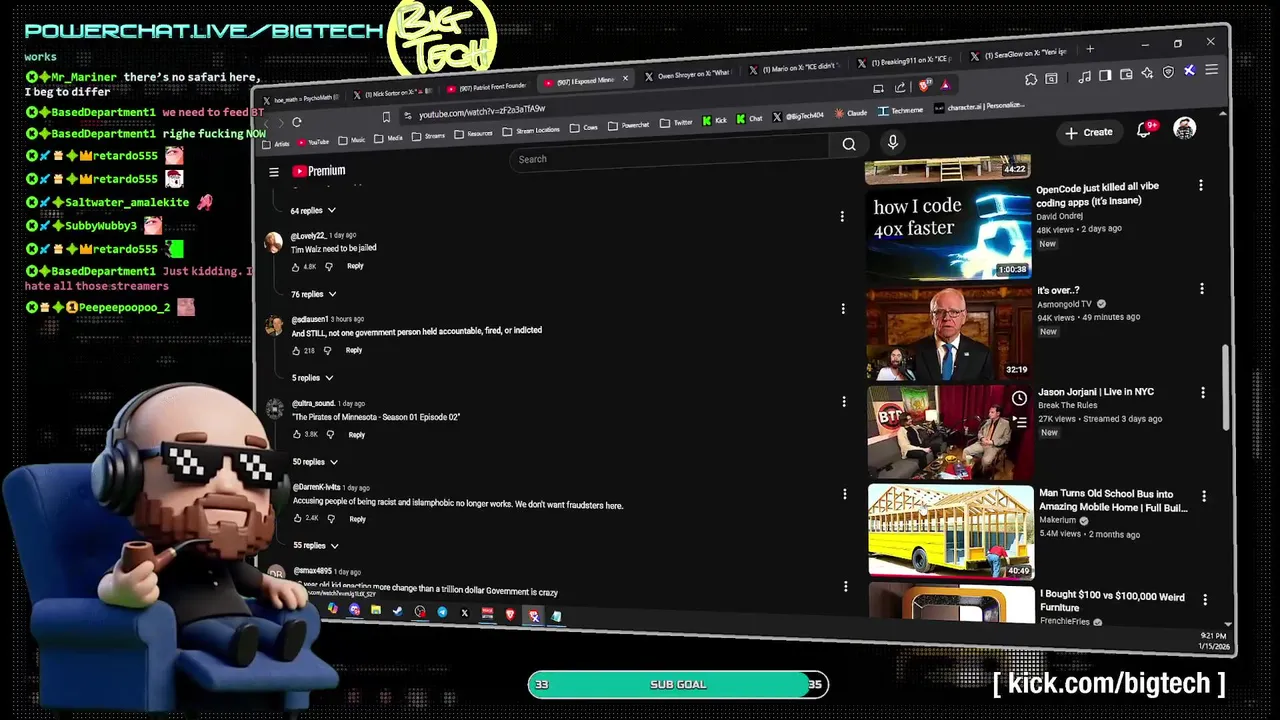Screen dimensions: 1280x720
Task: Open the browser extensions puzzle icon
Action: (1031, 79)
